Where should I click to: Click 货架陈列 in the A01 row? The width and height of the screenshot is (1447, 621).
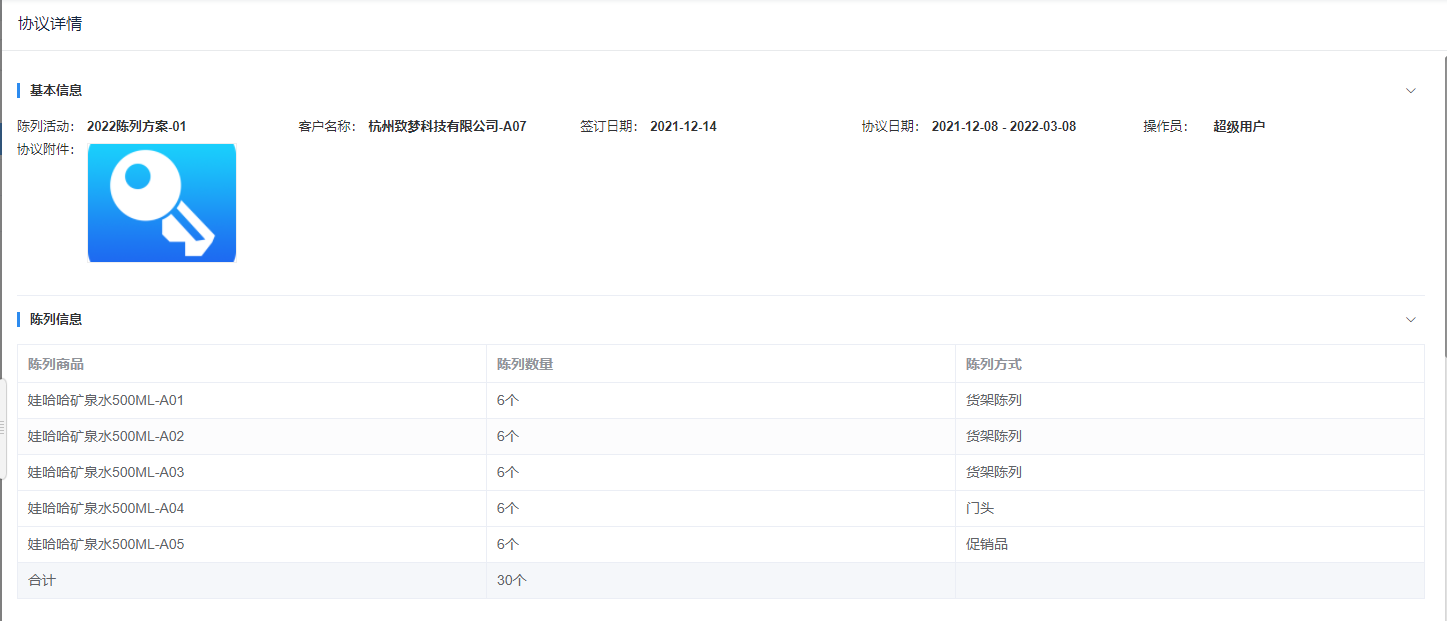click(994, 401)
